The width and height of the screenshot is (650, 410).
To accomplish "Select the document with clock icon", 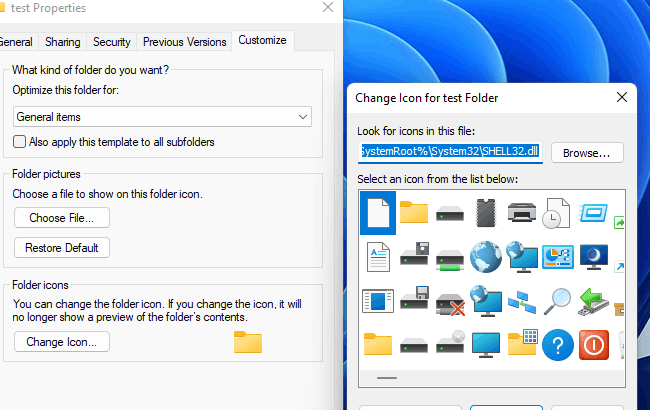I will 557,213.
